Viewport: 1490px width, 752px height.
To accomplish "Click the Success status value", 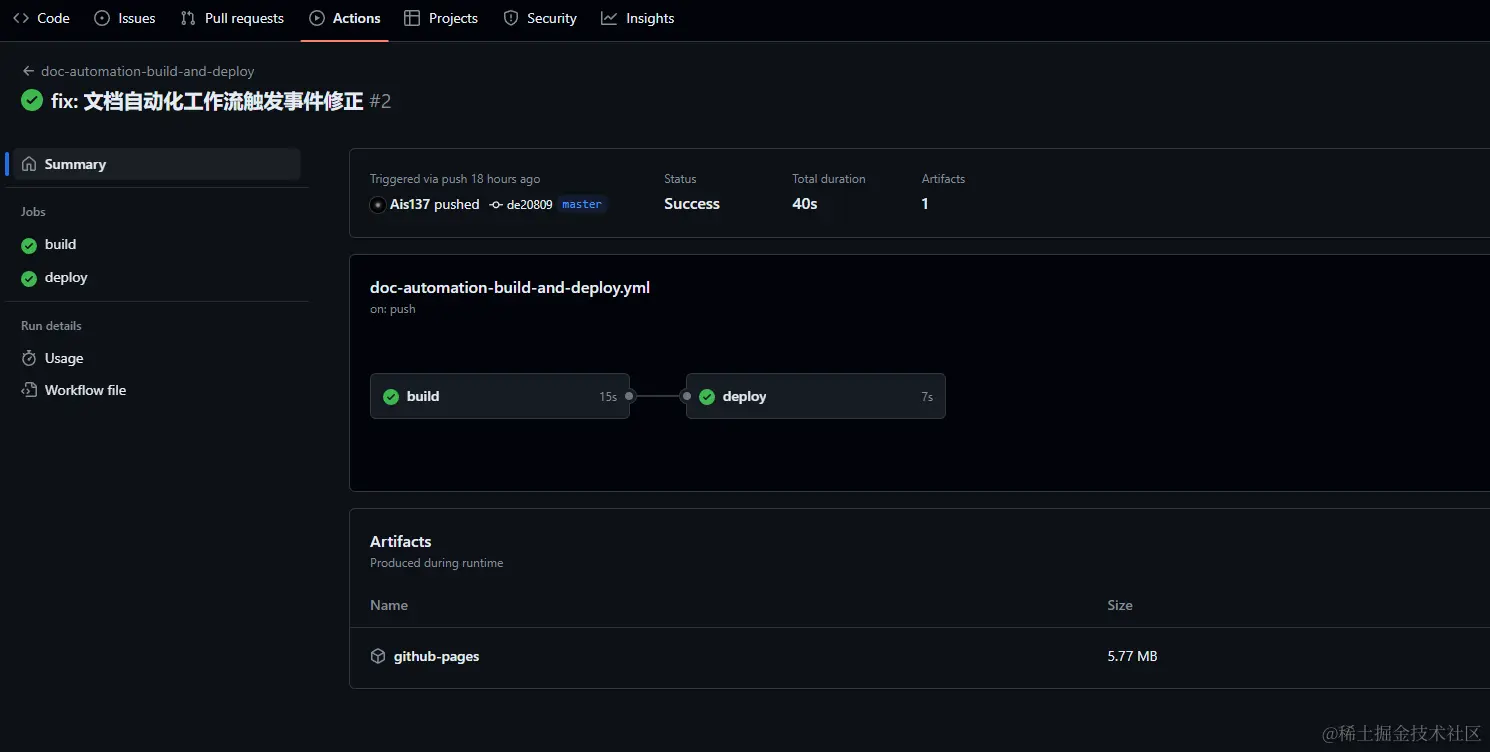I will click(x=692, y=203).
